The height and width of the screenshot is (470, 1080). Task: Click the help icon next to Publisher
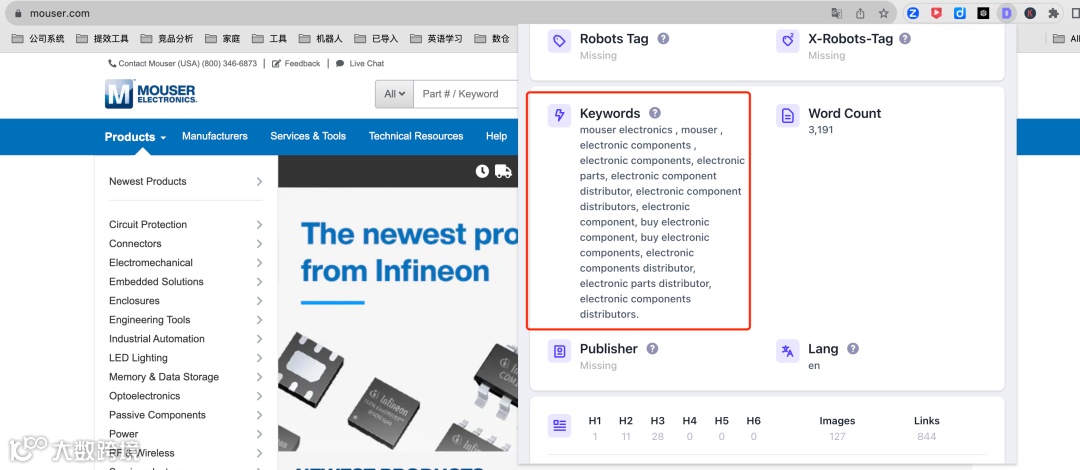coord(652,349)
